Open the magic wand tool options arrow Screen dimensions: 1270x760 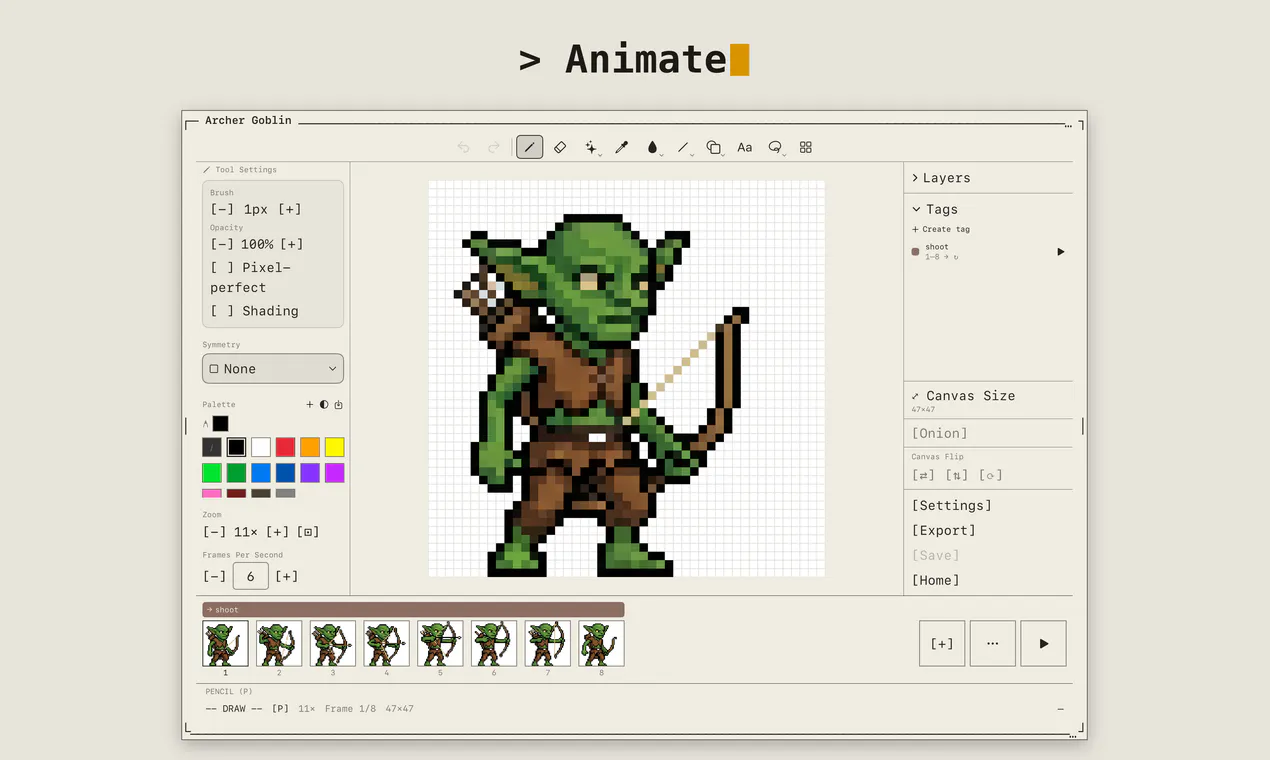(599, 154)
